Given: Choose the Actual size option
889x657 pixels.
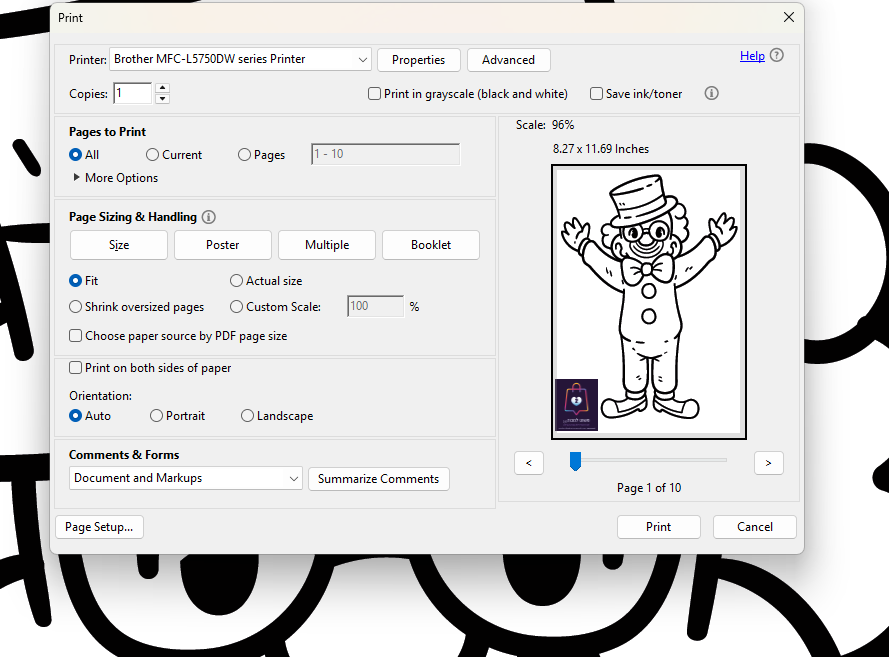Looking at the screenshot, I should pyautogui.click(x=236, y=281).
